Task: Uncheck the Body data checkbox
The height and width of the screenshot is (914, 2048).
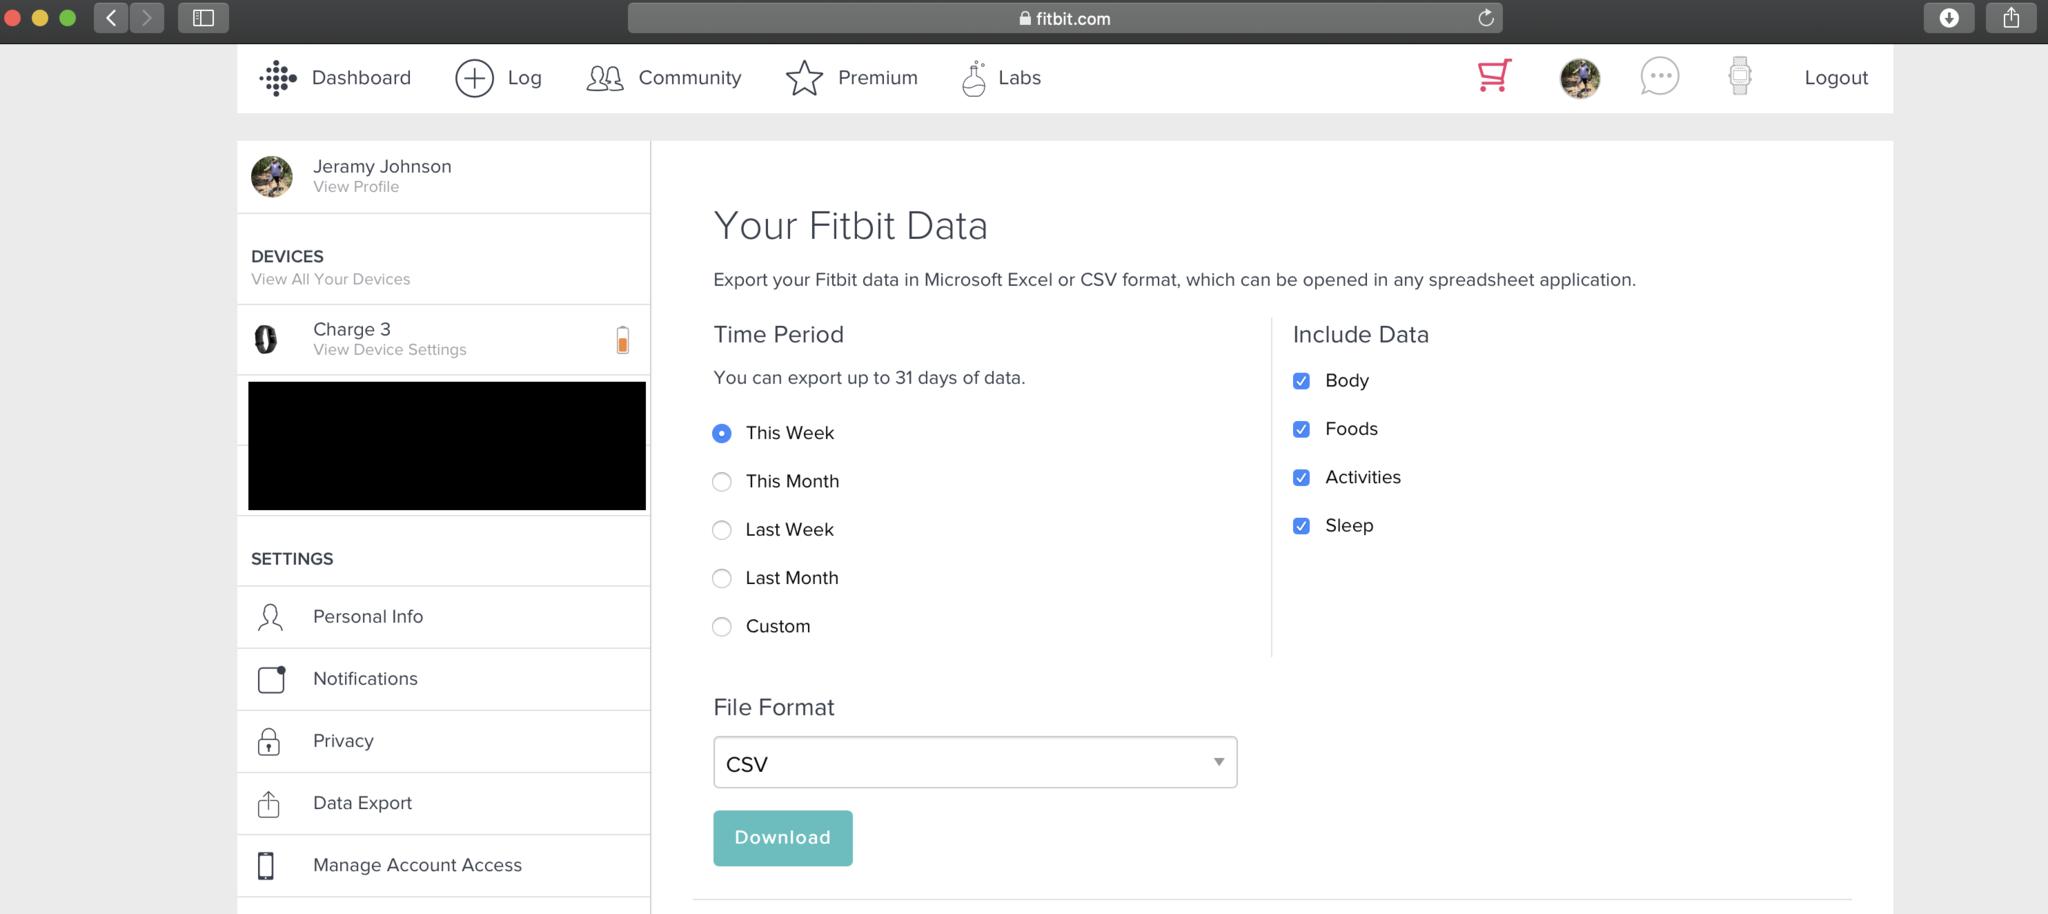Action: [1301, 381]
